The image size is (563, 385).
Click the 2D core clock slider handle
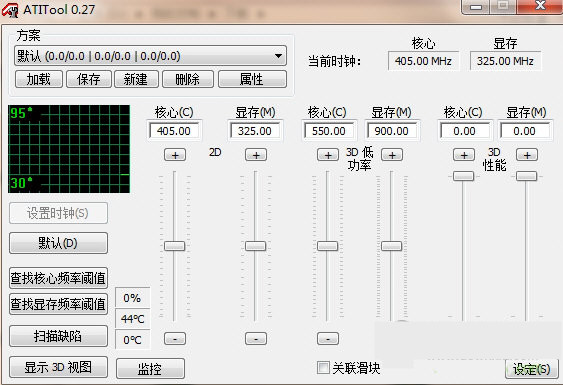coord(175,246)
